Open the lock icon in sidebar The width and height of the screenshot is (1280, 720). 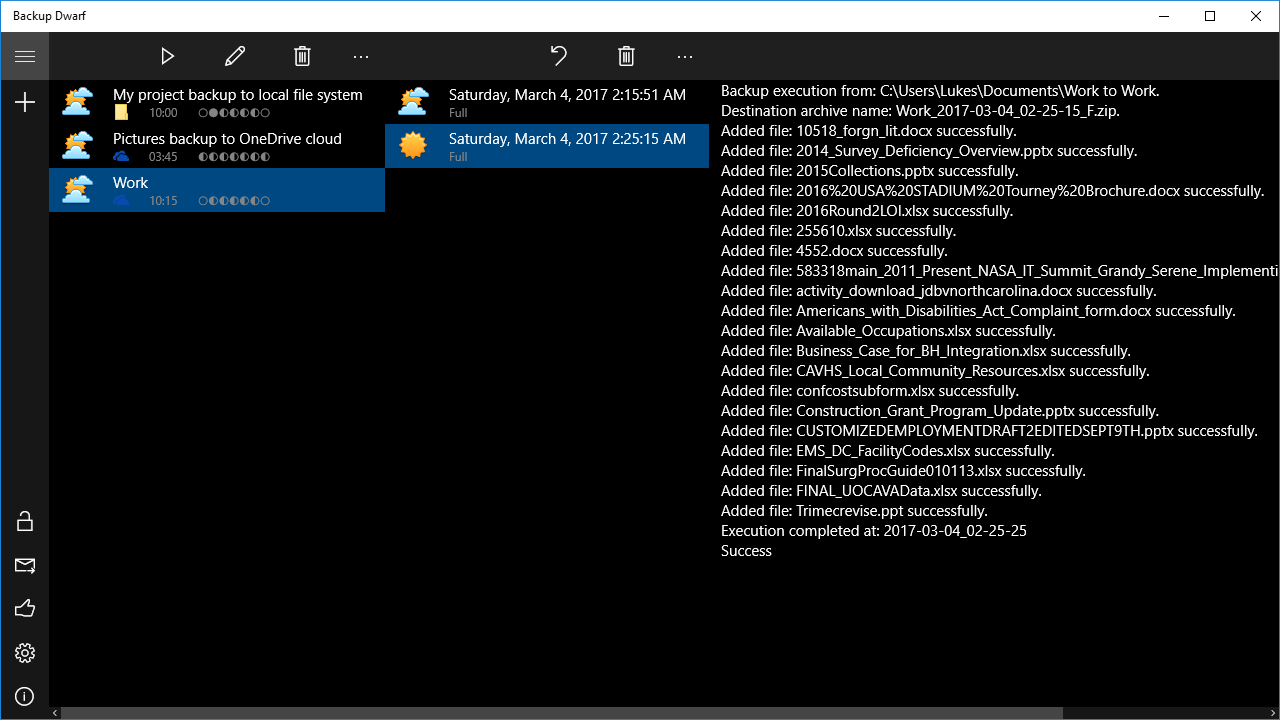24,521
